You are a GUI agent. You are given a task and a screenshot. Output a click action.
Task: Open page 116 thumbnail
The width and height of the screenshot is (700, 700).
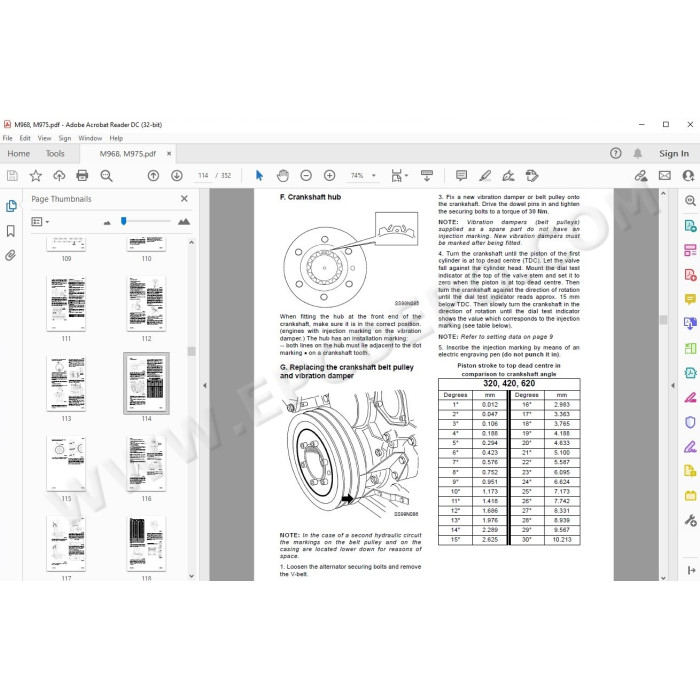tap(146, 463)
